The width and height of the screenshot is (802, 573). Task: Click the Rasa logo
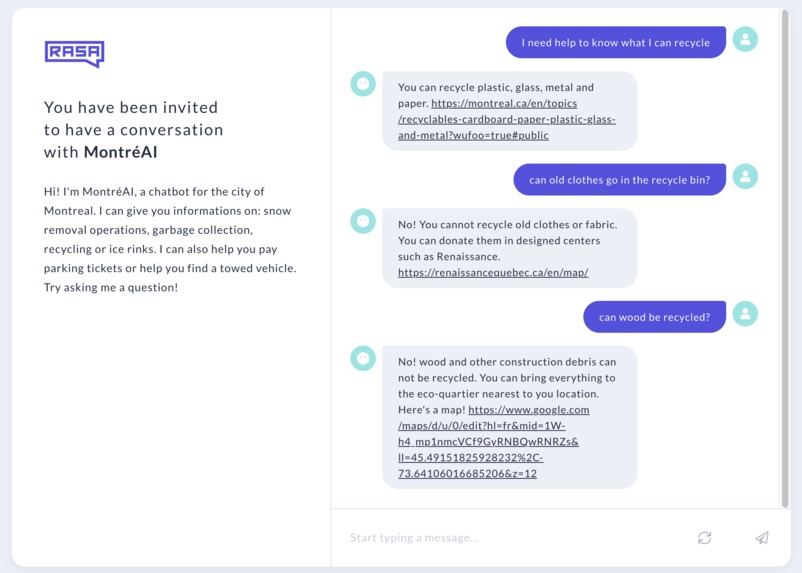coord(75,54)
